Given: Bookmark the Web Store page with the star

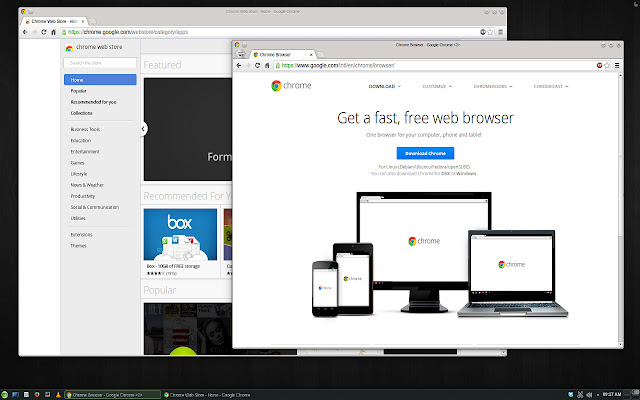Looking at the screenshot, I should (x=490, y=32).
